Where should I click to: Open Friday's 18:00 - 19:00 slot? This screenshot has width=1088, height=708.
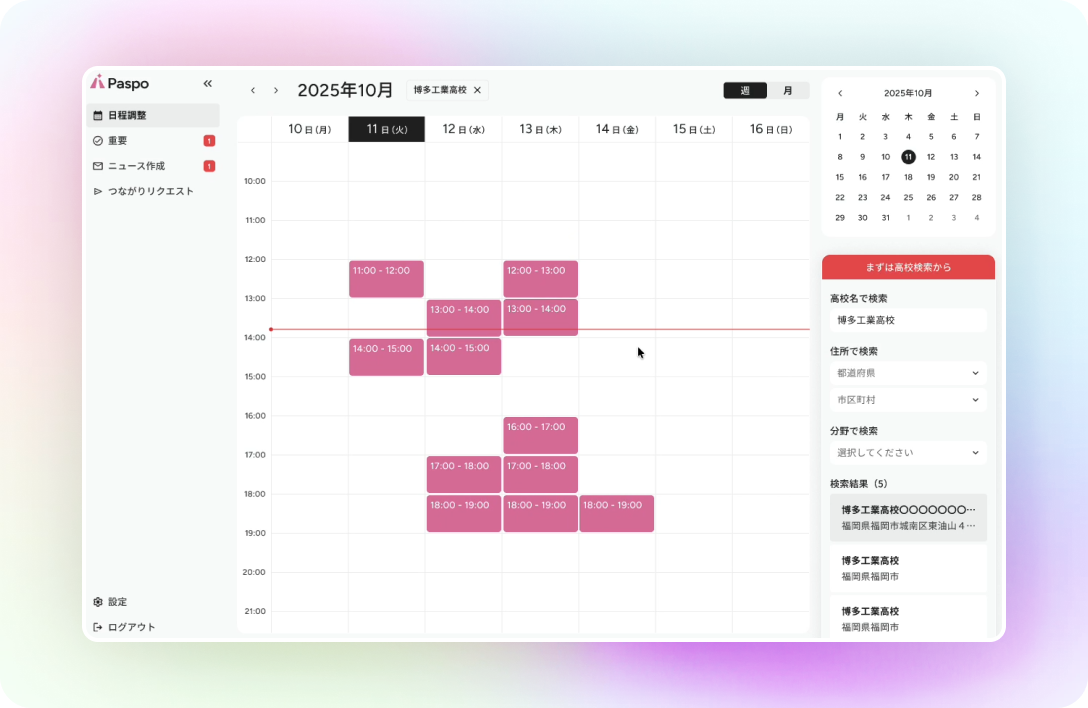[x=617, y=514]
